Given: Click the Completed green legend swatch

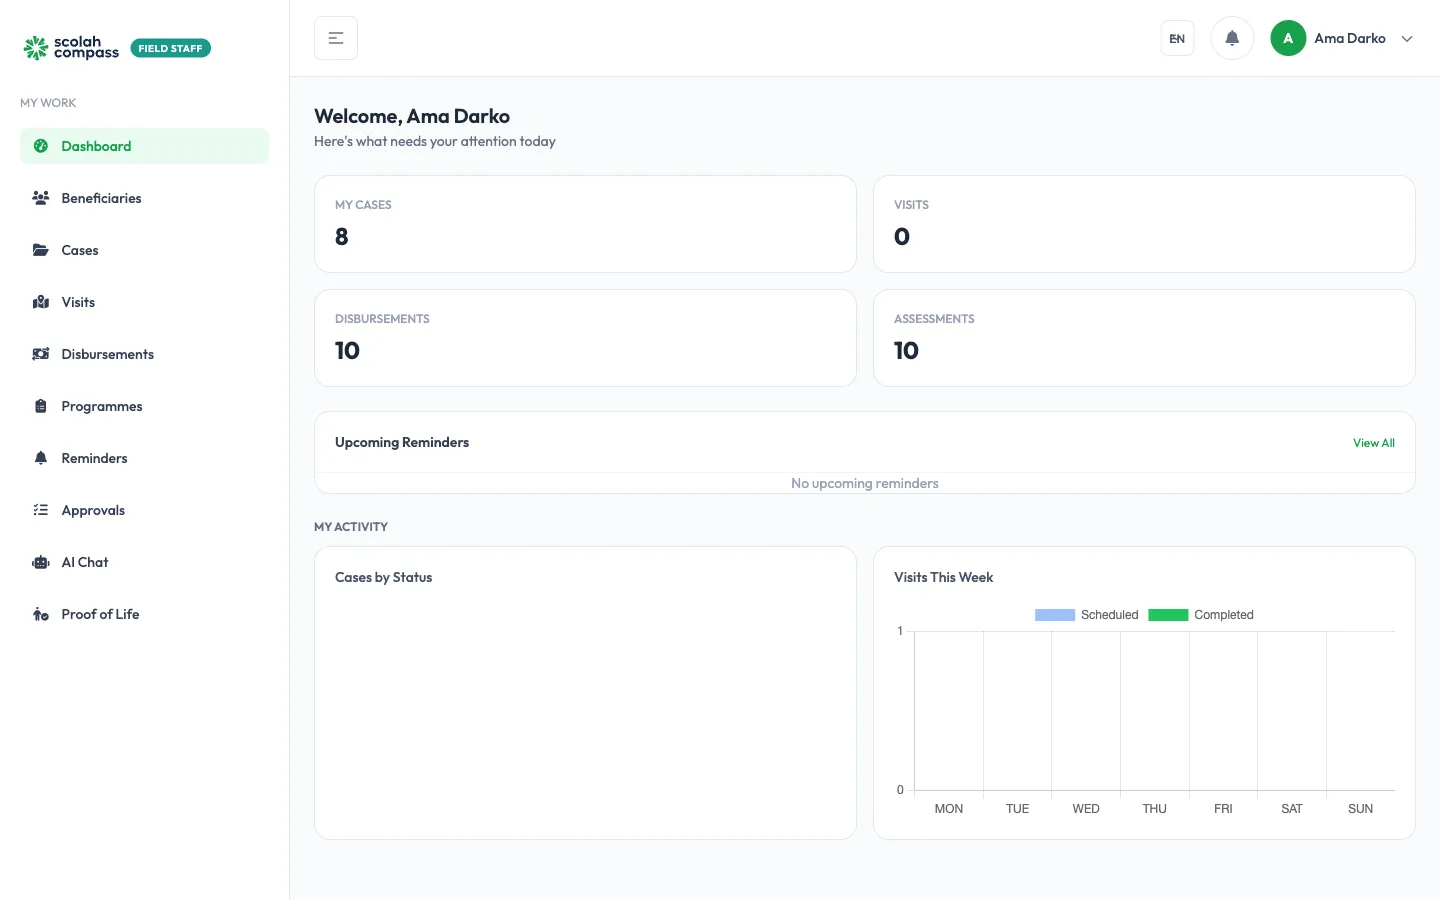Looking at the screenshot, I should (1168, 615).
